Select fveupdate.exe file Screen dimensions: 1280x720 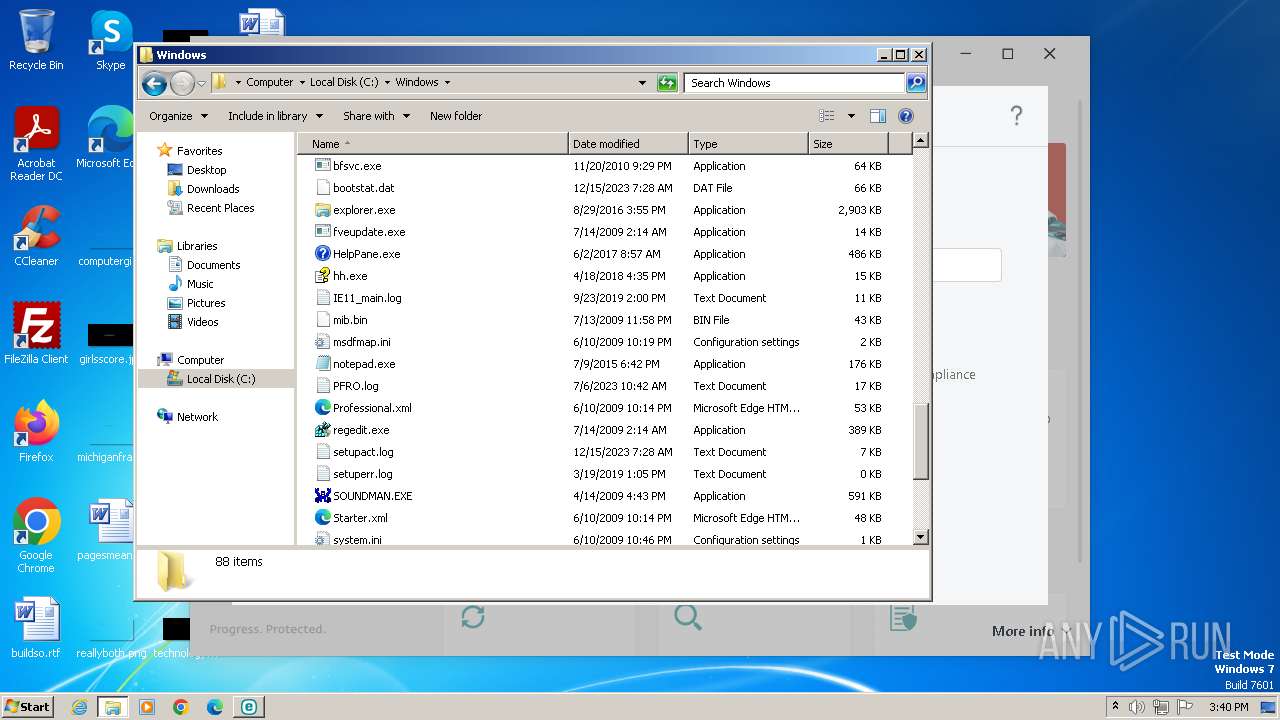(369, 232)
